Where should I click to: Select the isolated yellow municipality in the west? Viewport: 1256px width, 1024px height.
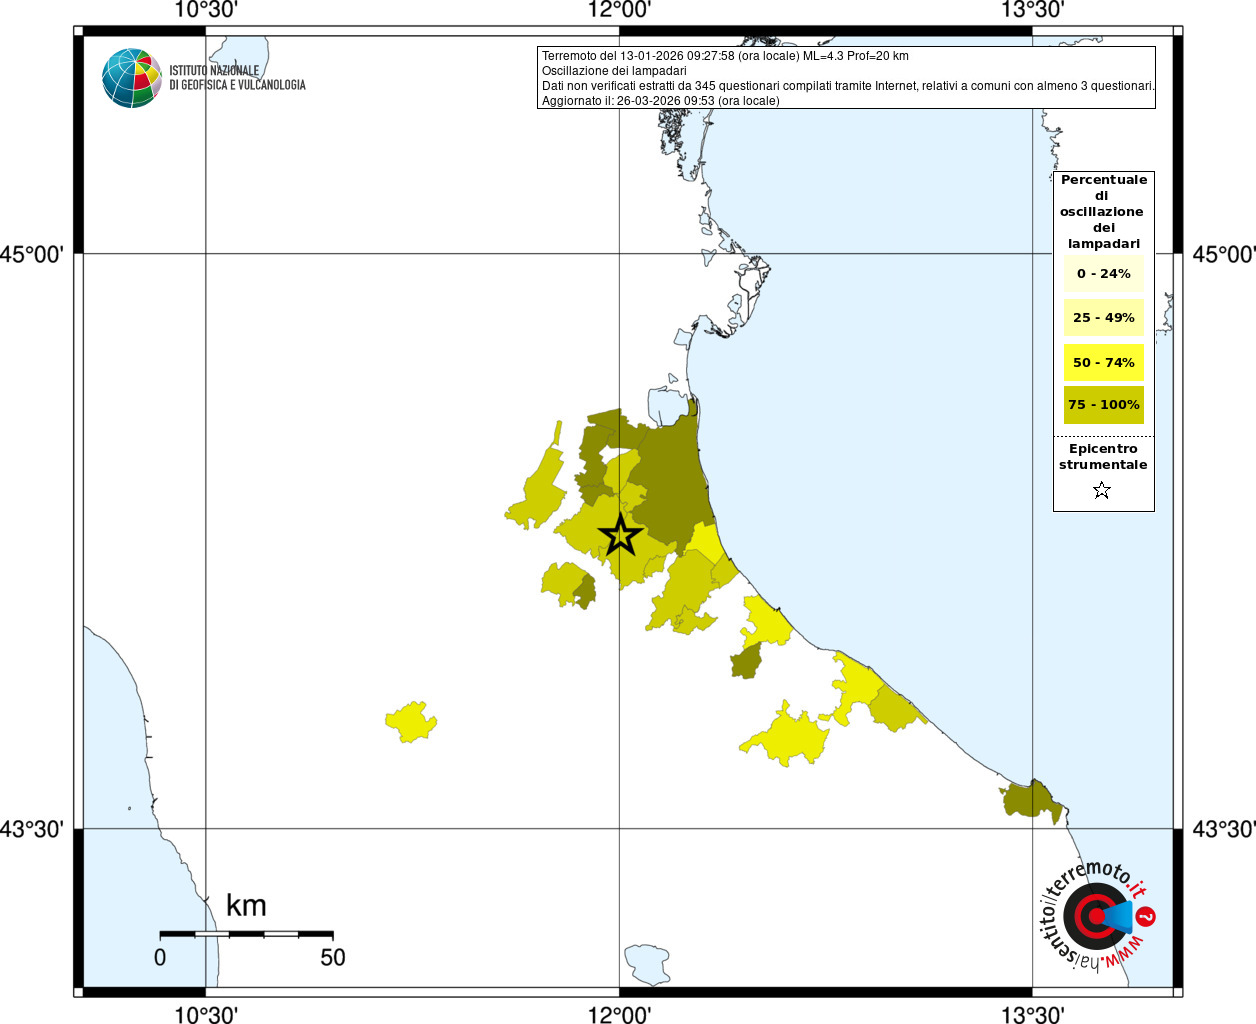411,721
